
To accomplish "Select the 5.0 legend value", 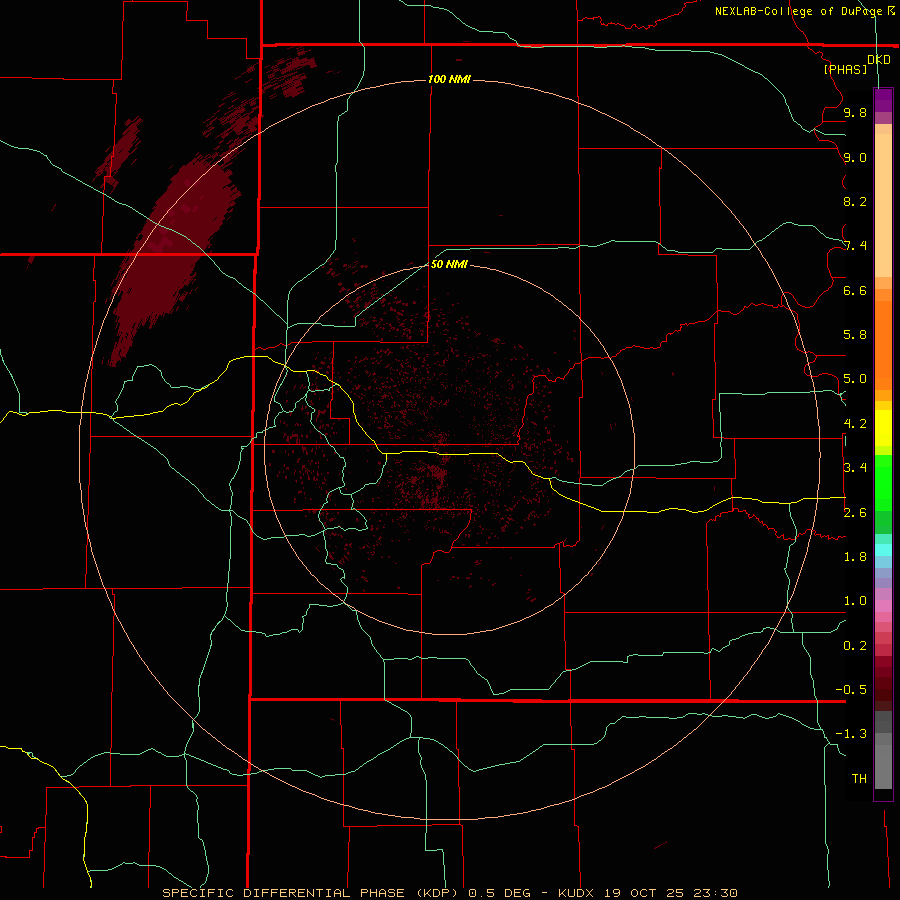I will click(x=855, y=379).
